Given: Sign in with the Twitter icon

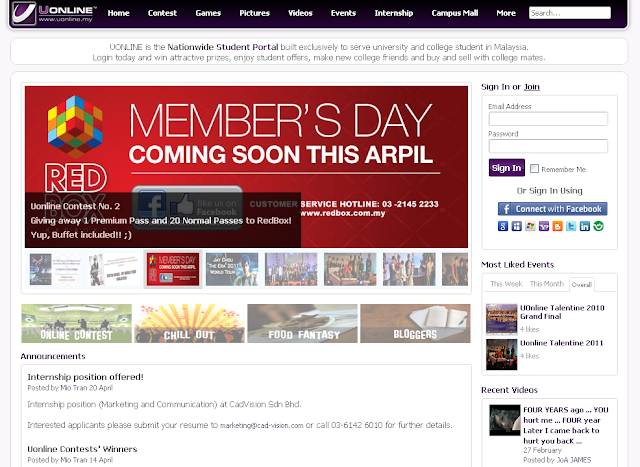Looking at the screenshot, I should coord(571,226).
